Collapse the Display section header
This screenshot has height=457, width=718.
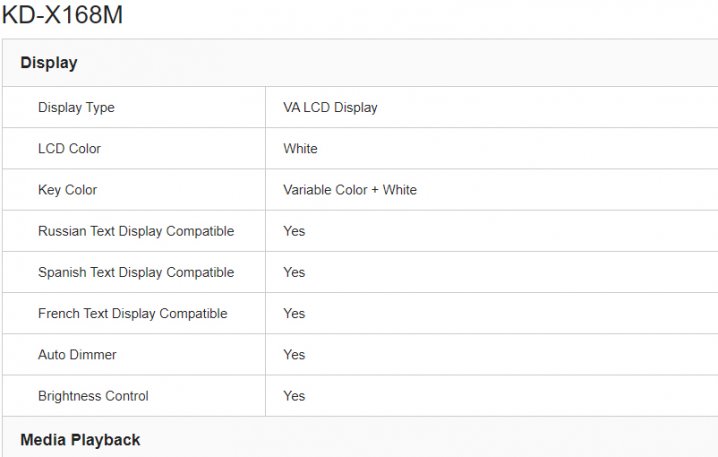pos(49,63)
